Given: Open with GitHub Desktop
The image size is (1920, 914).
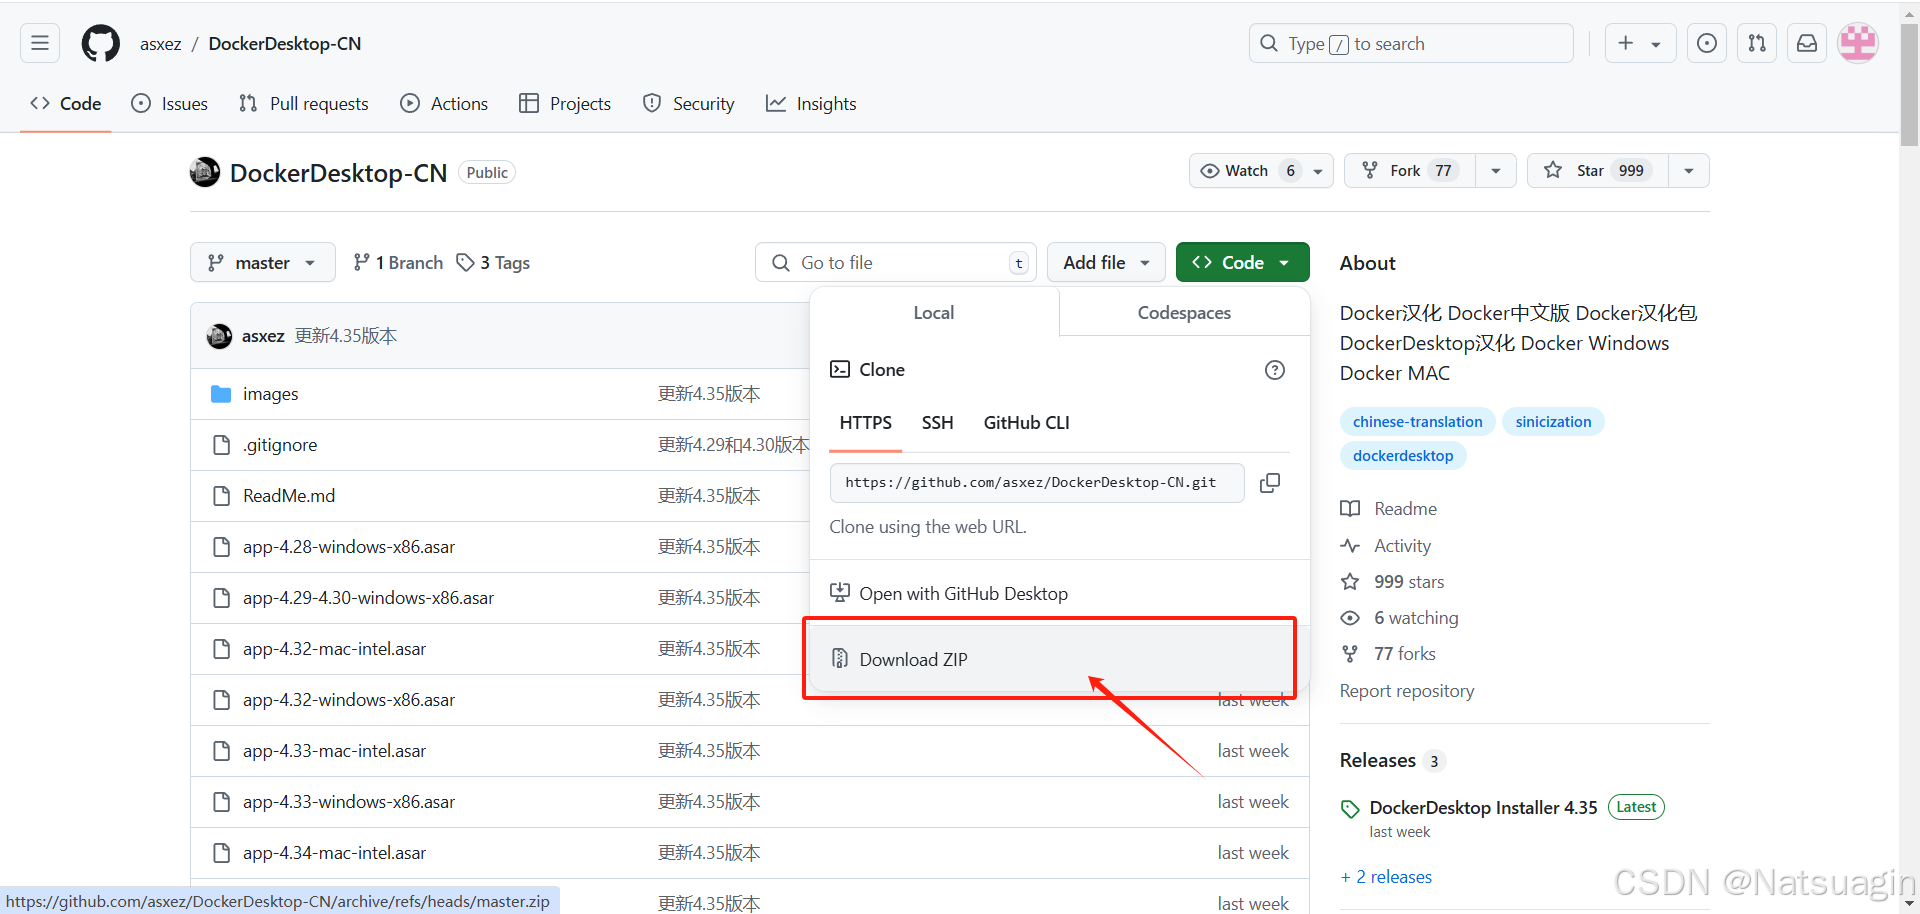Looking at the screenshot, I should 963,594.
